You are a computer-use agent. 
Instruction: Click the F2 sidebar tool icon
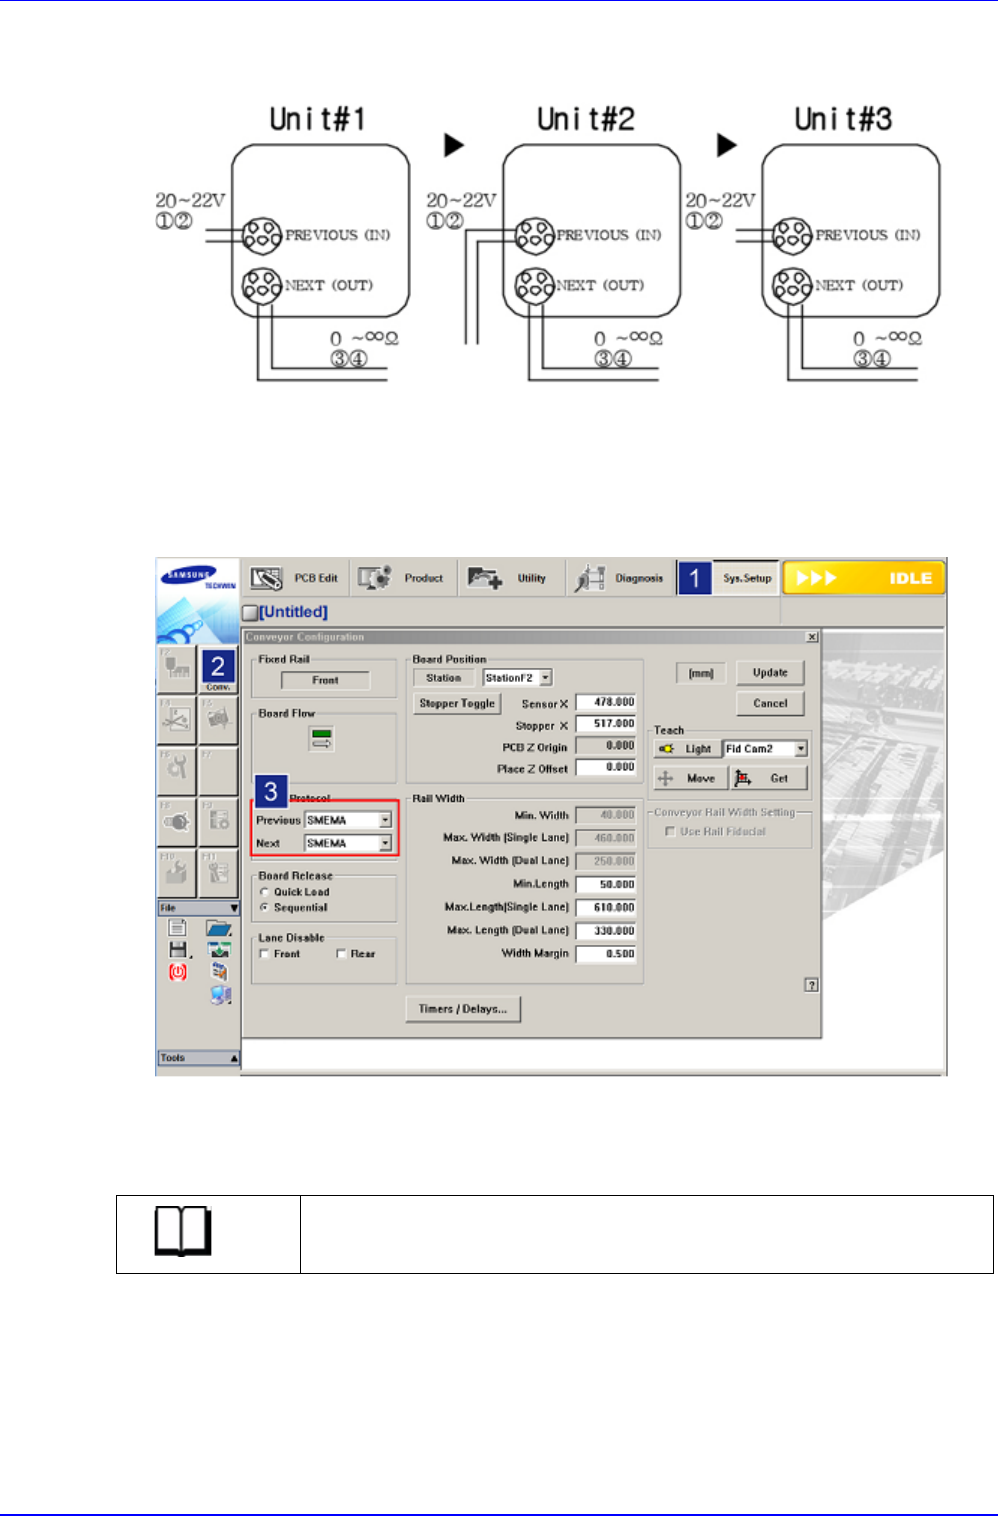176,669
